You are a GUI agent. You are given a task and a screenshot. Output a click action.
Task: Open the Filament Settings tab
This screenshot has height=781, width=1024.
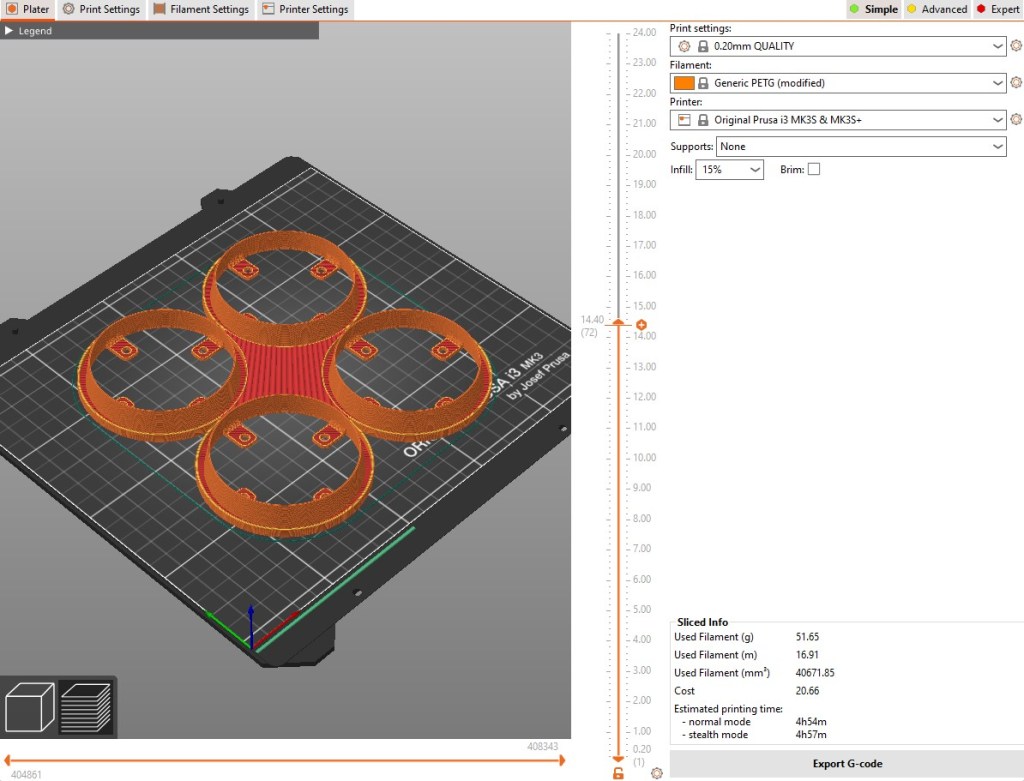coord(200,9)
